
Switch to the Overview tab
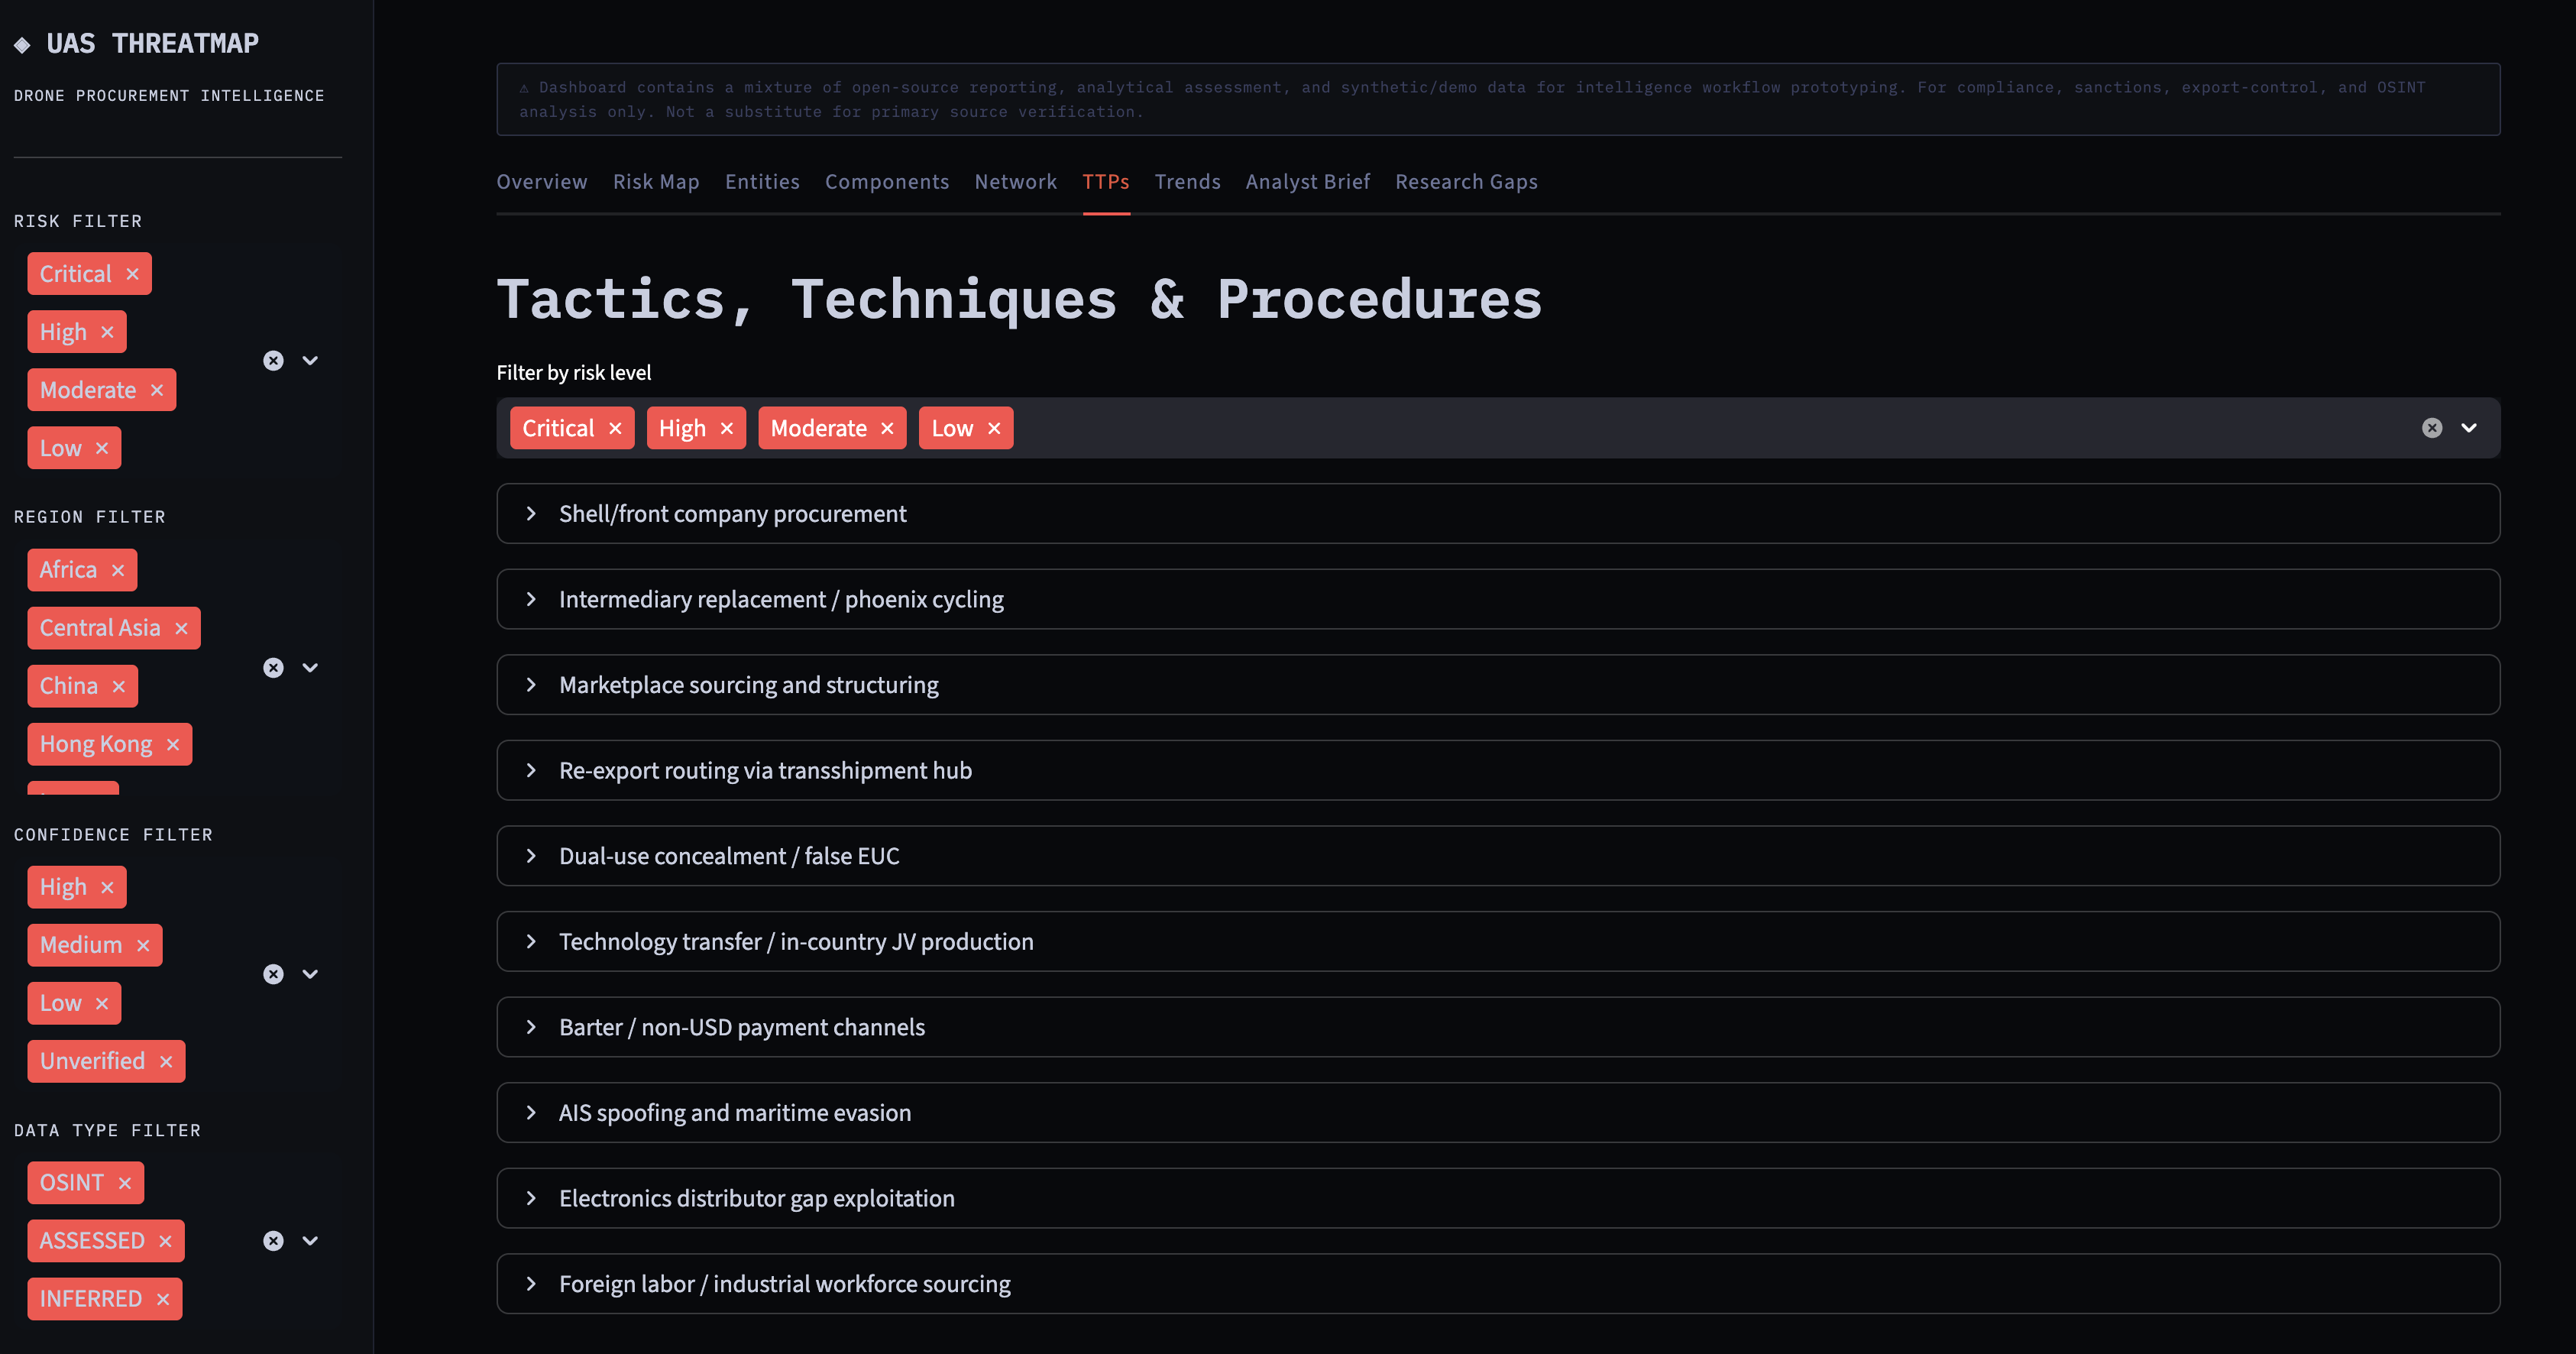pos(542,182)
